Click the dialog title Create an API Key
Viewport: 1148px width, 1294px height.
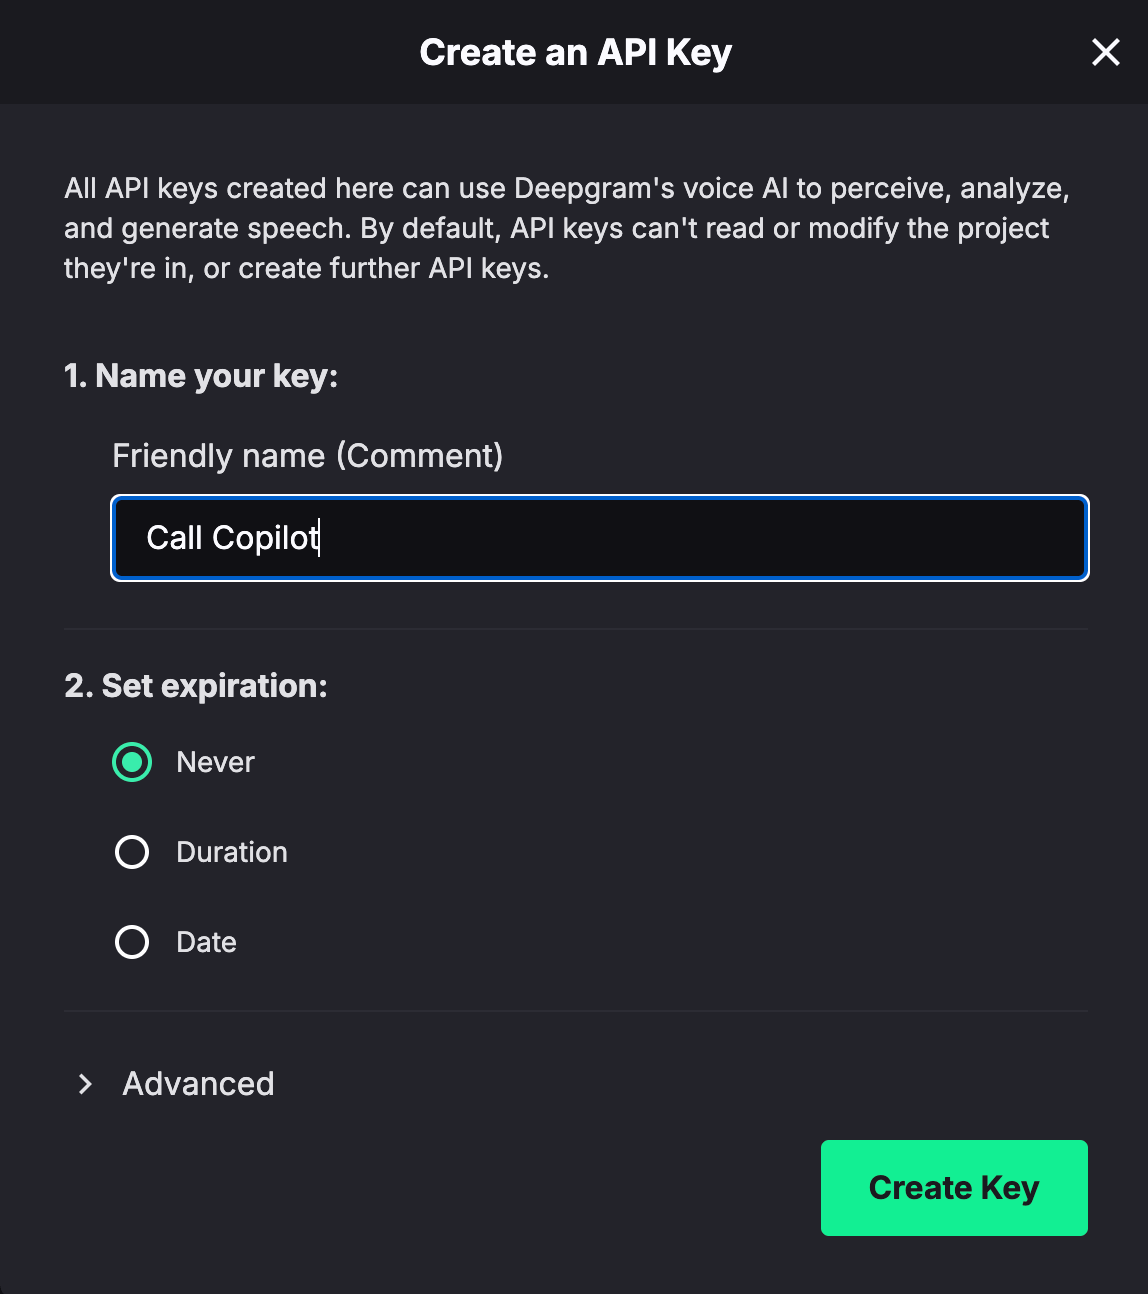coord(575,52)
